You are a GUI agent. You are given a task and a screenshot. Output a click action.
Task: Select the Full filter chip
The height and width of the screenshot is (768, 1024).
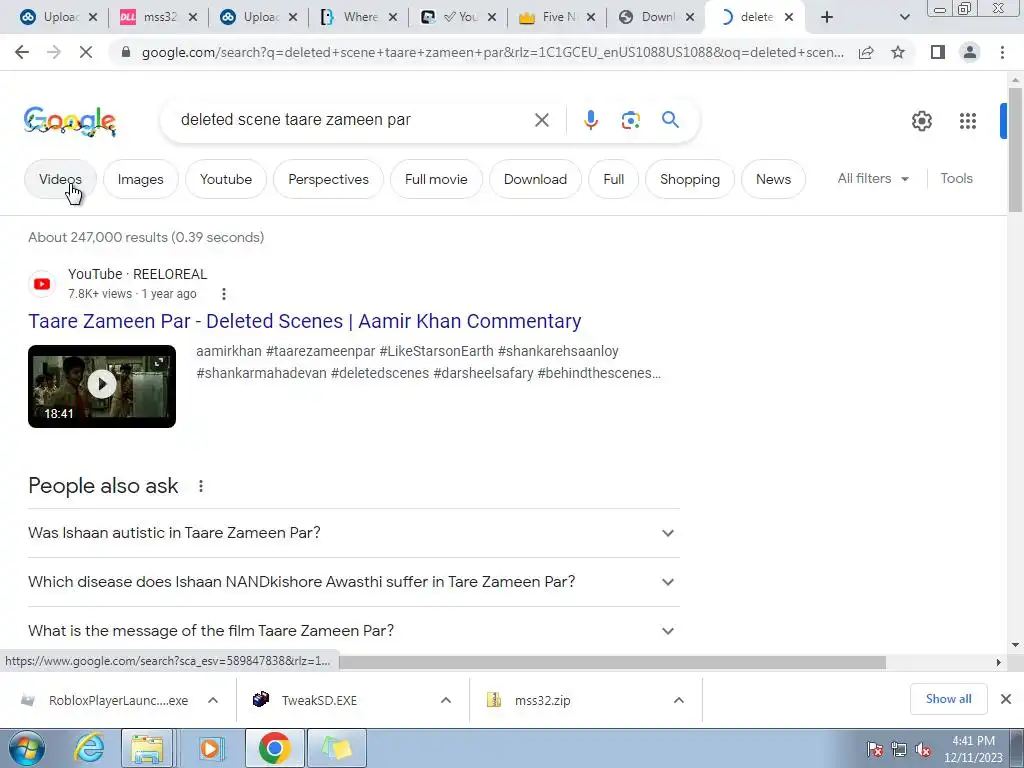[x=613, y=179]
